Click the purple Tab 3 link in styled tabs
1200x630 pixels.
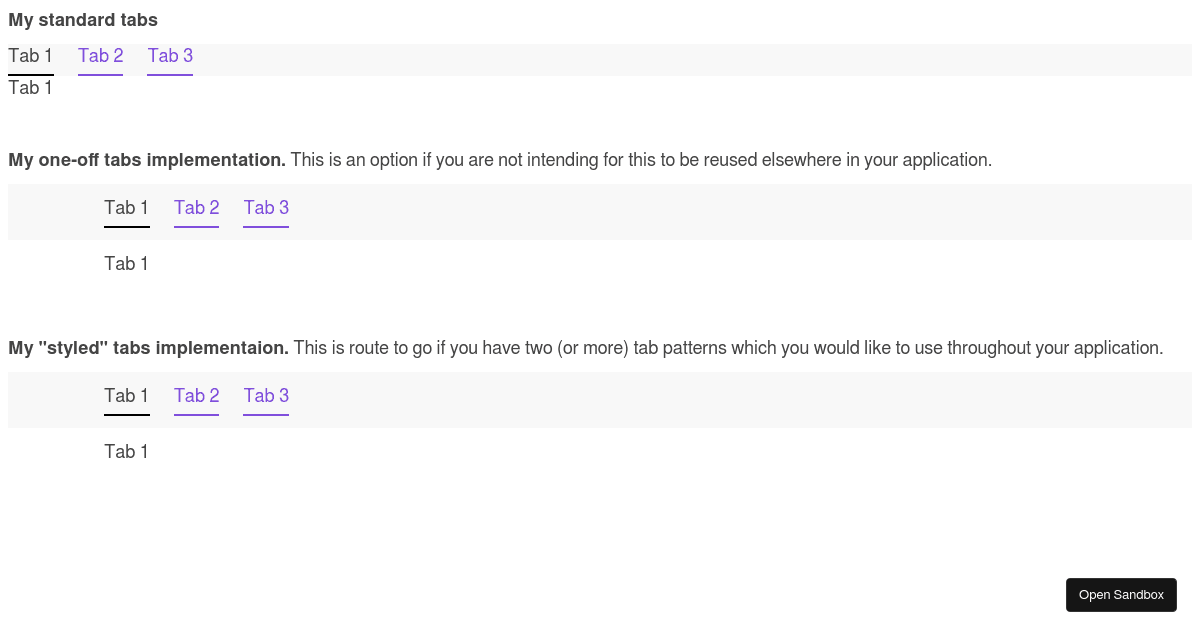266,396
